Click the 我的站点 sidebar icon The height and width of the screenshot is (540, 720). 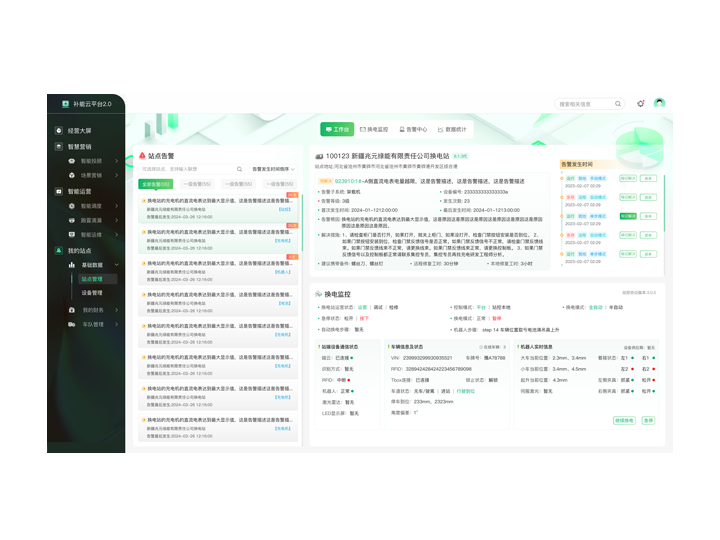59,250
